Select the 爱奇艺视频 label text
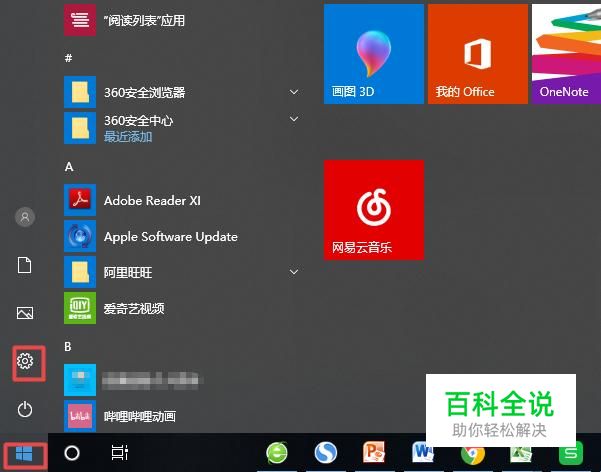Viewport: 601px width, 472px height. [x=134, y=308]
